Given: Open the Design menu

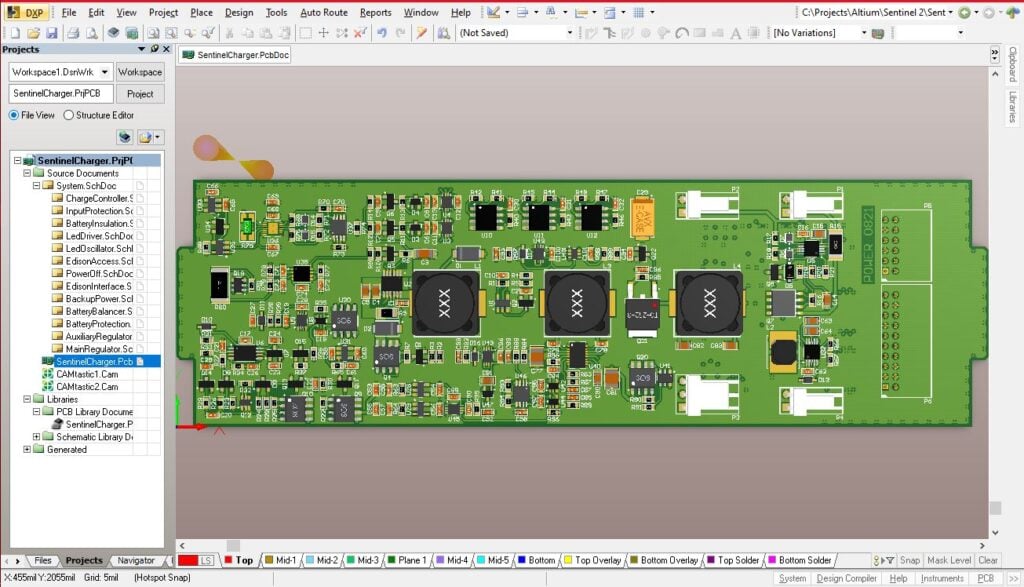Looking at the screenshot, I should click(239, 12).
